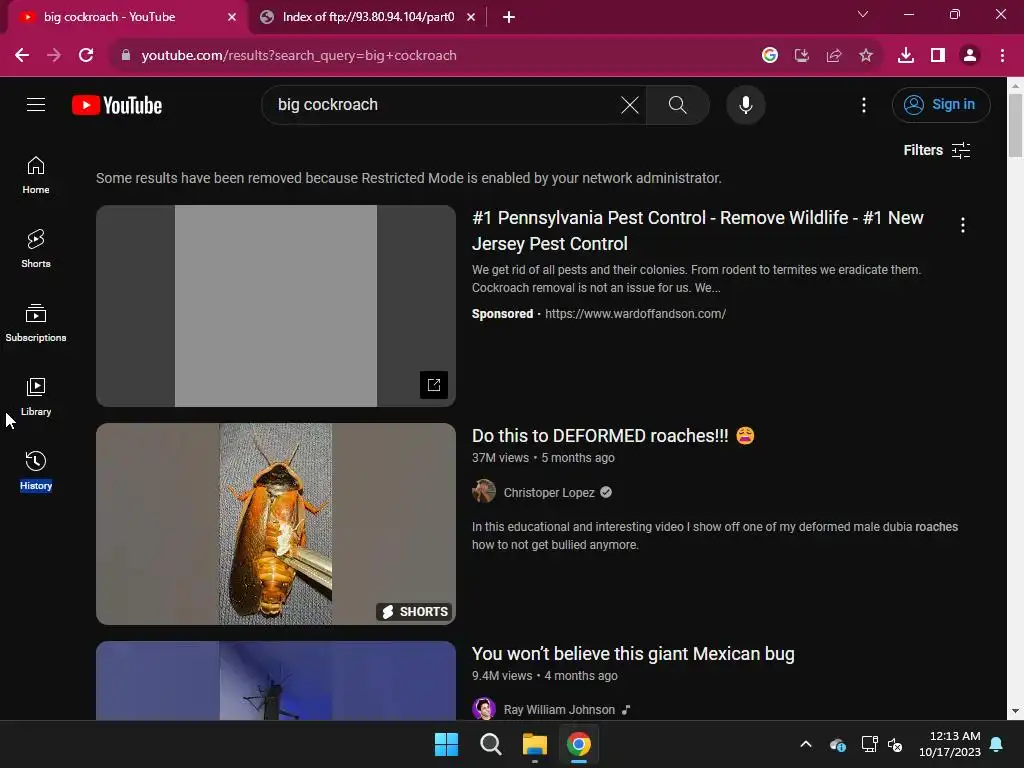Click the sponsored ad thumbnail
This screenshot has width=1024, height=768.
[276, 306]
